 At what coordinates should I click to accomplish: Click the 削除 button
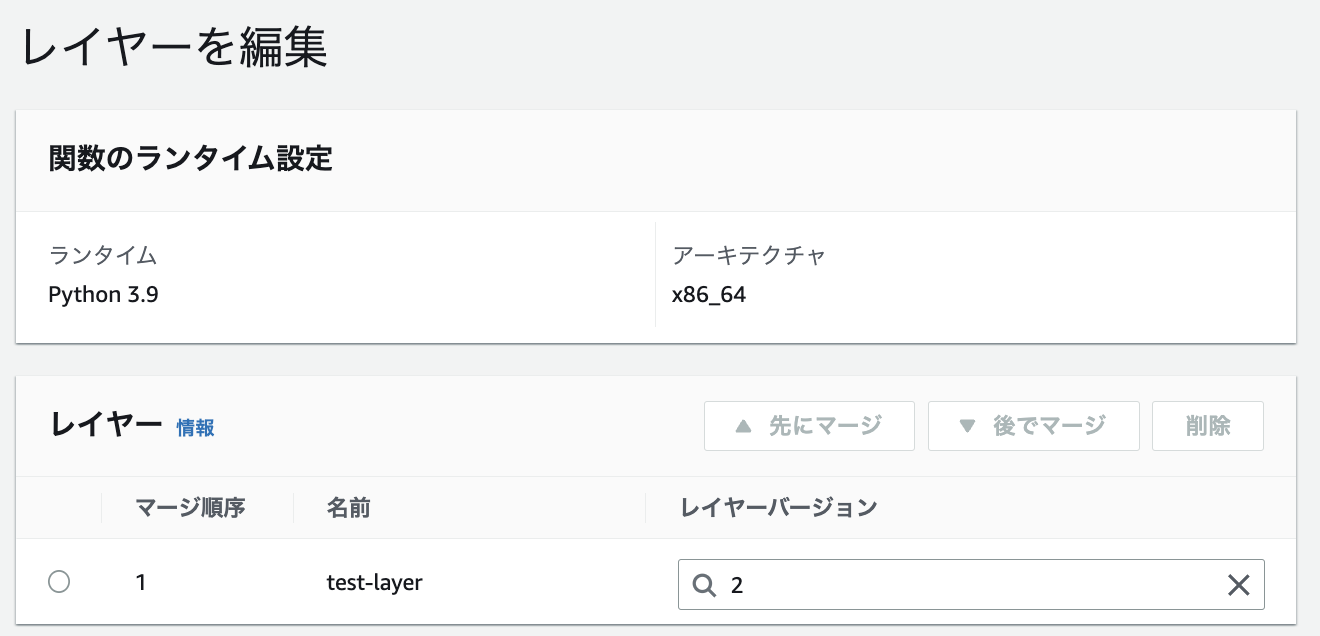pos(1207,425)
